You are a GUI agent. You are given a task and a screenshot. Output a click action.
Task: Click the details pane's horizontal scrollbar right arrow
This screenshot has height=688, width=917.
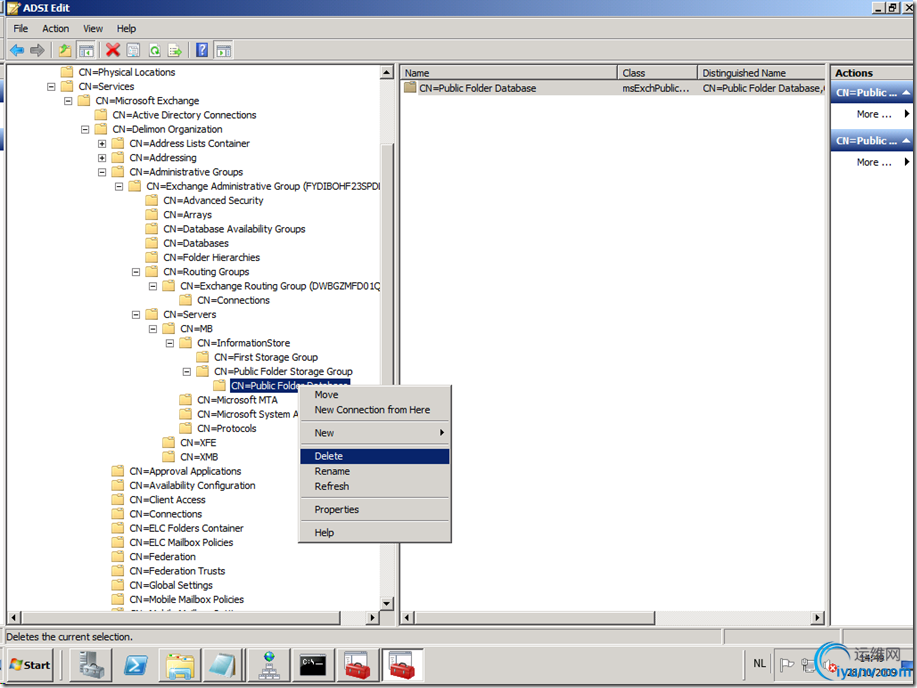click(818, 618)
